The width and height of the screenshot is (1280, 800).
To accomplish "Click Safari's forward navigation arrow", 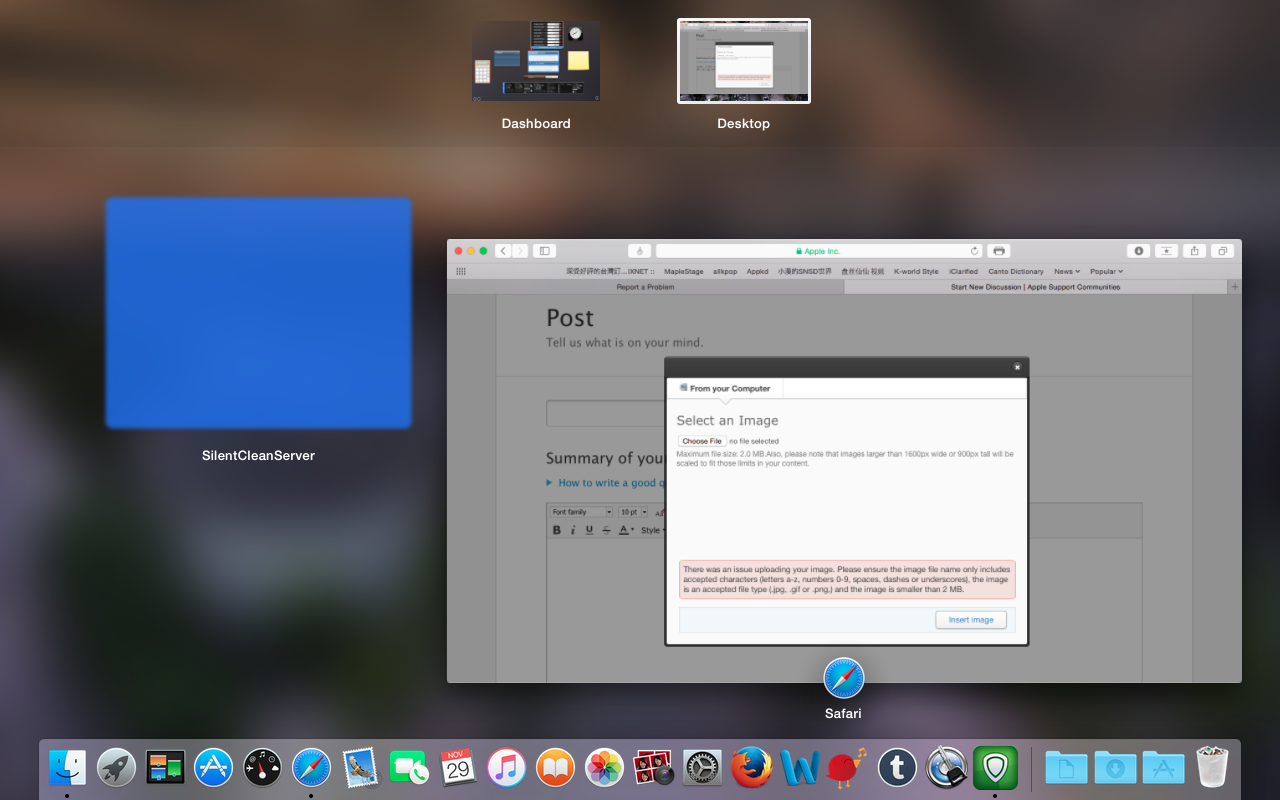I will [518, 251].
